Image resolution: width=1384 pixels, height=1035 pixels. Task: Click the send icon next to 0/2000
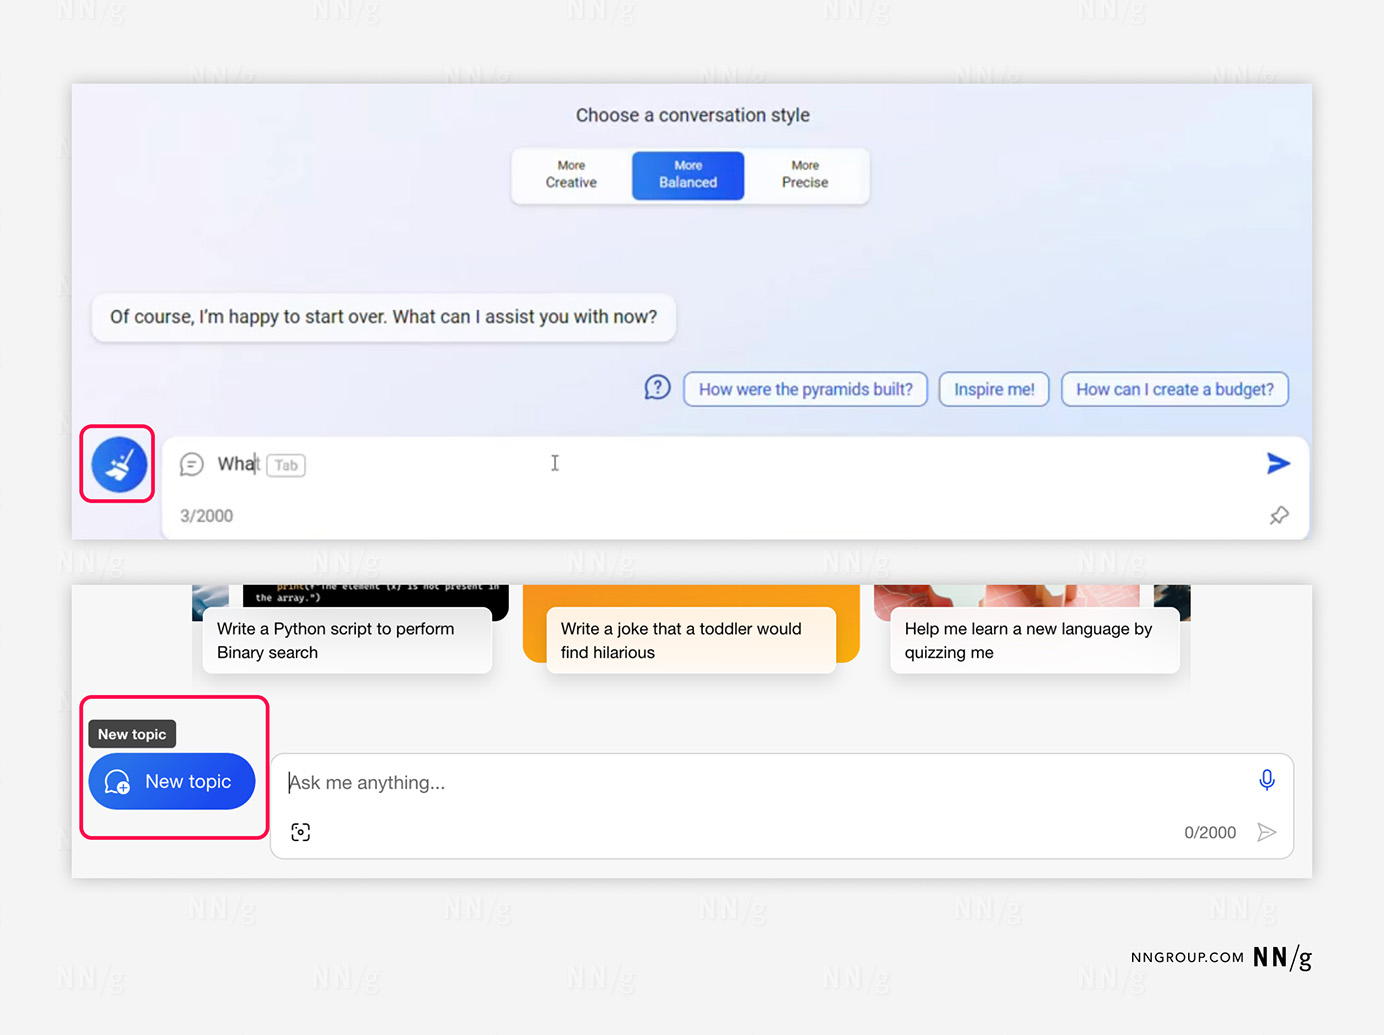coord(1267,832)
